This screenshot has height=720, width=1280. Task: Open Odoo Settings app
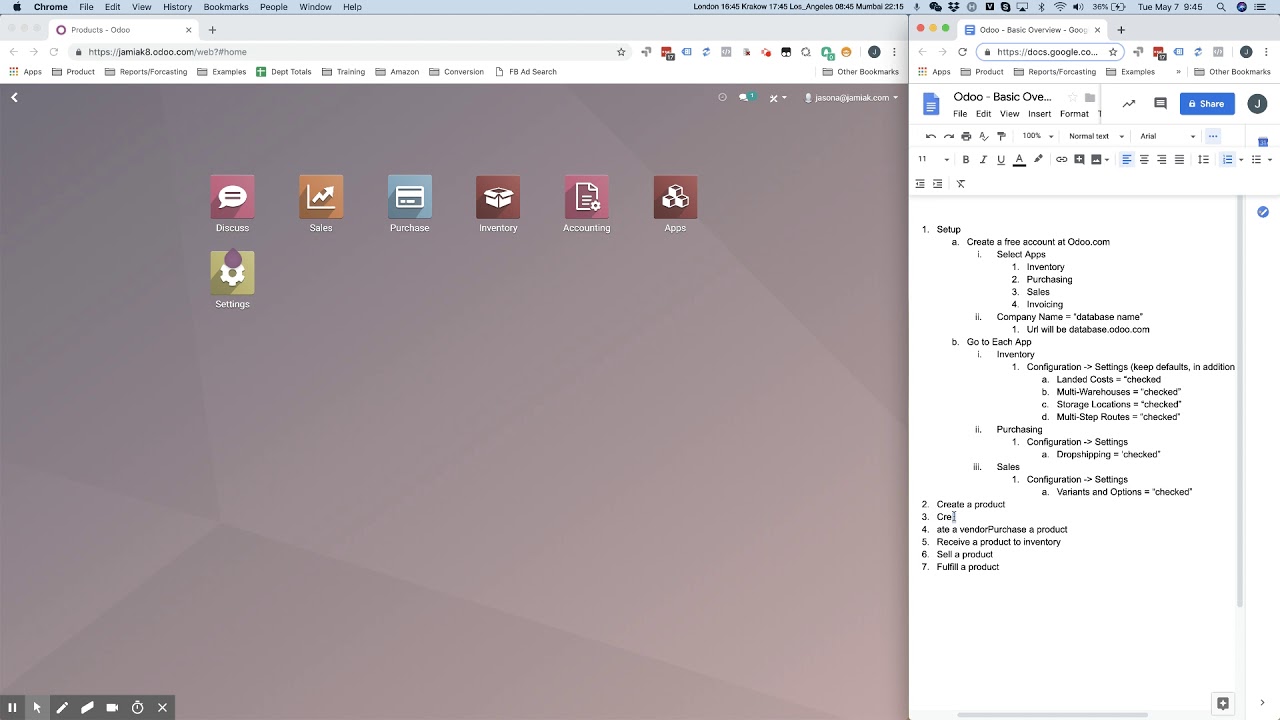232,273
